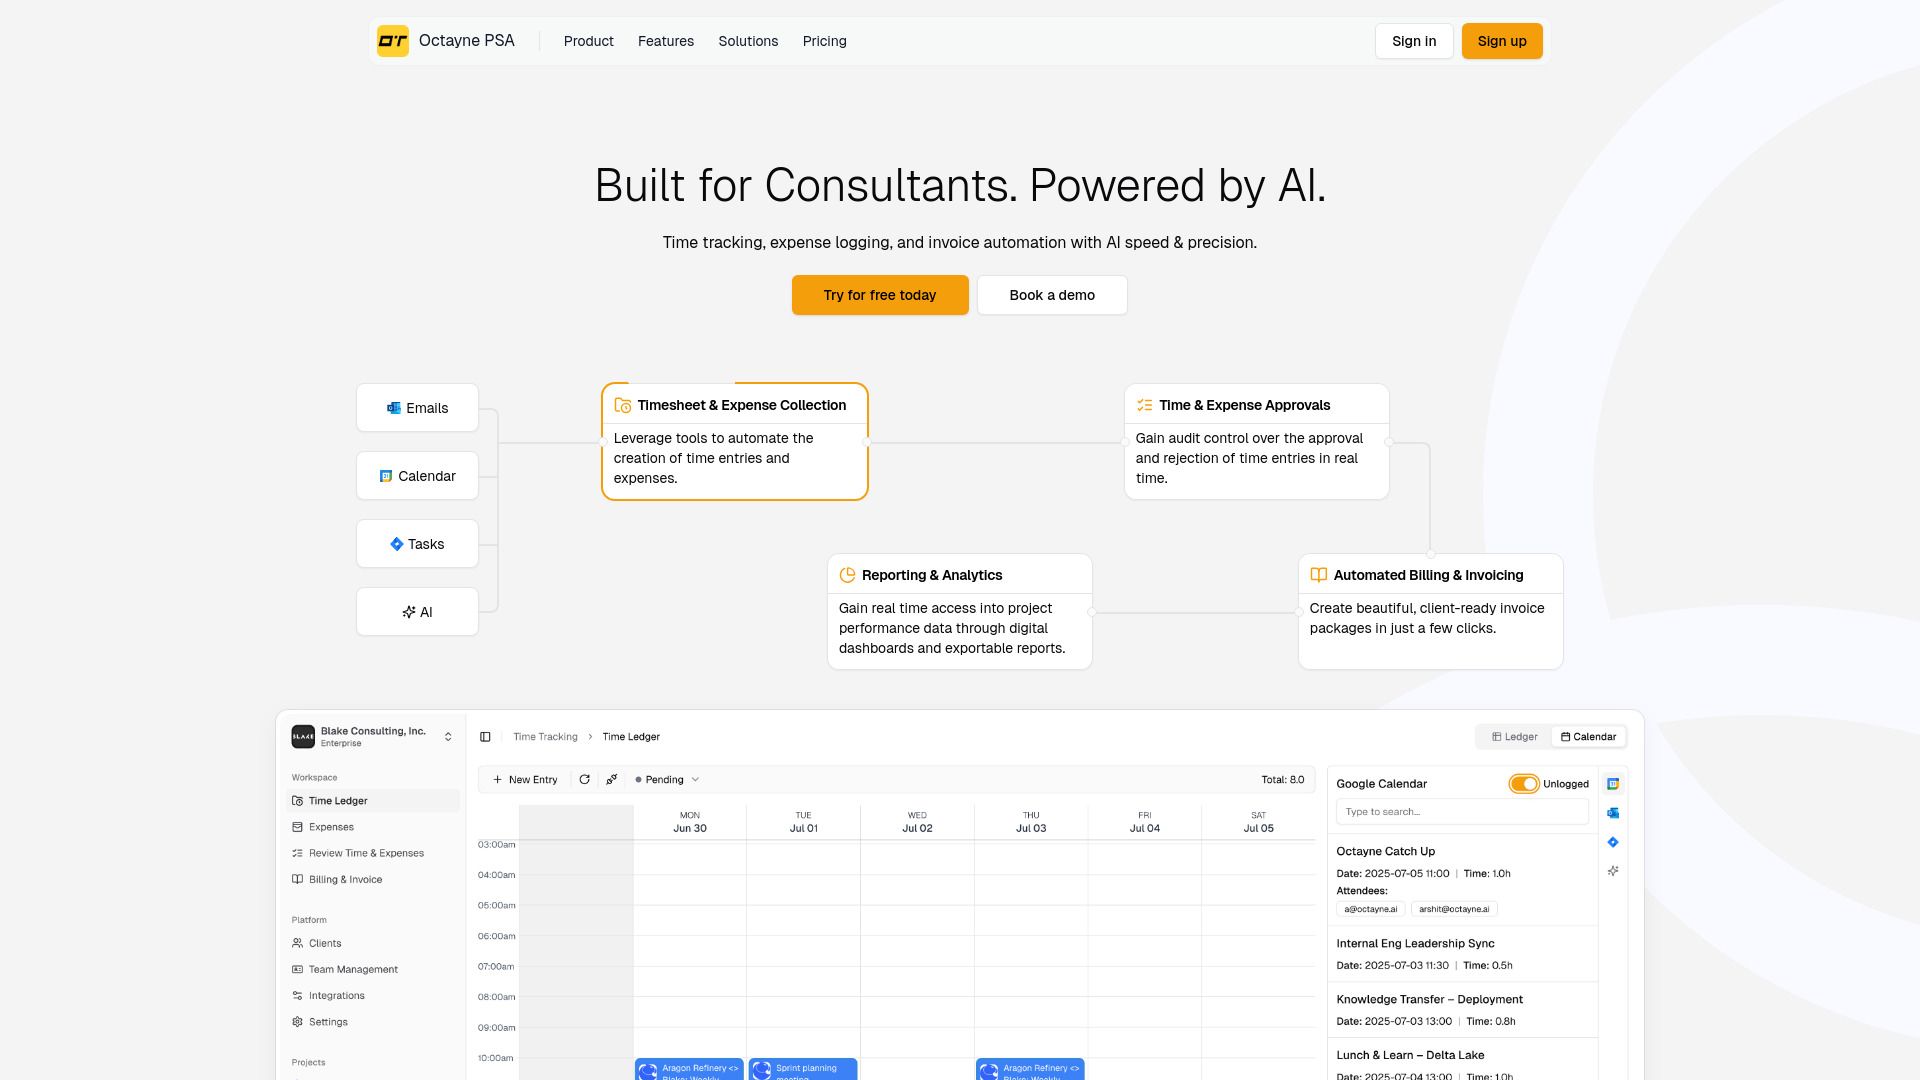Switch to Ledger view
Viewport: 1920px width, 1080px height.
click(1515, 737)
